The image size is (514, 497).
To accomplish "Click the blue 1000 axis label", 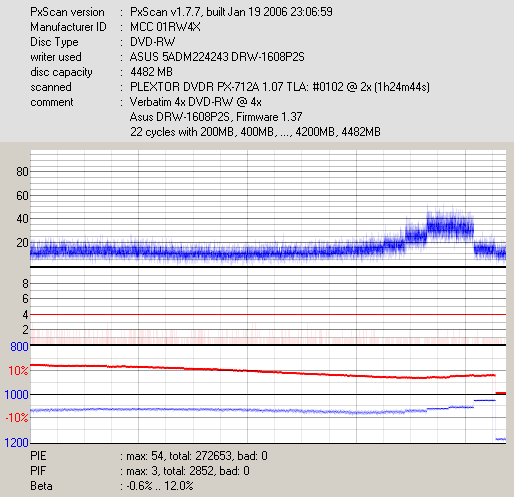I will 16,395.
